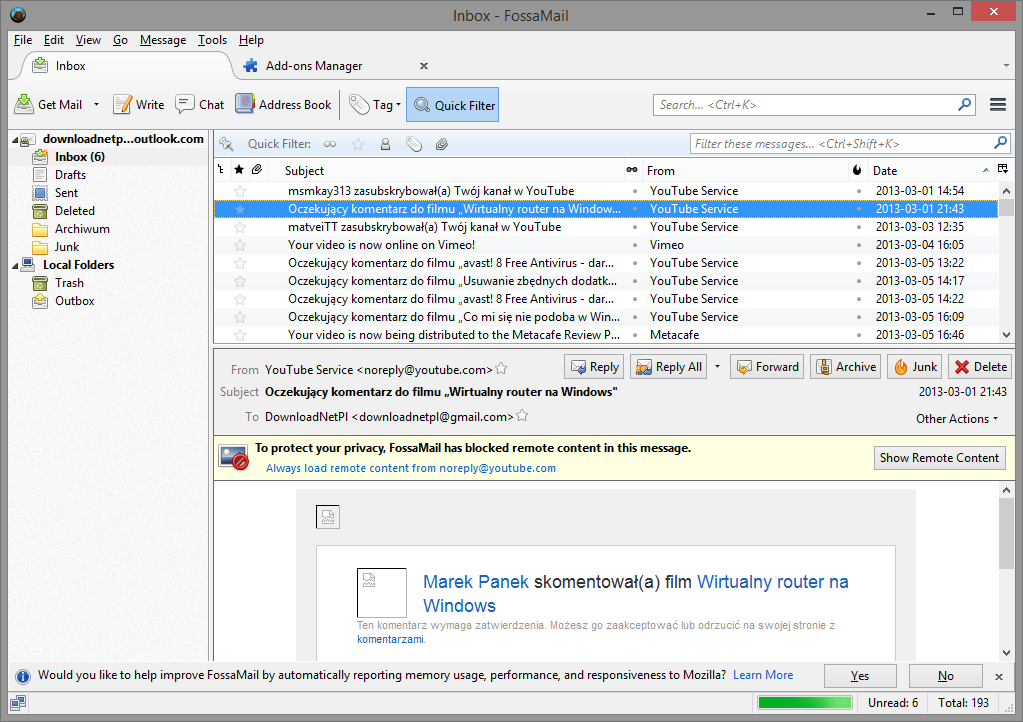This screenshot has width=1023, height=722.
Task: Always load remote content from noreply@youtube.com
Action: pyautogui.click(x=410, y=468)
